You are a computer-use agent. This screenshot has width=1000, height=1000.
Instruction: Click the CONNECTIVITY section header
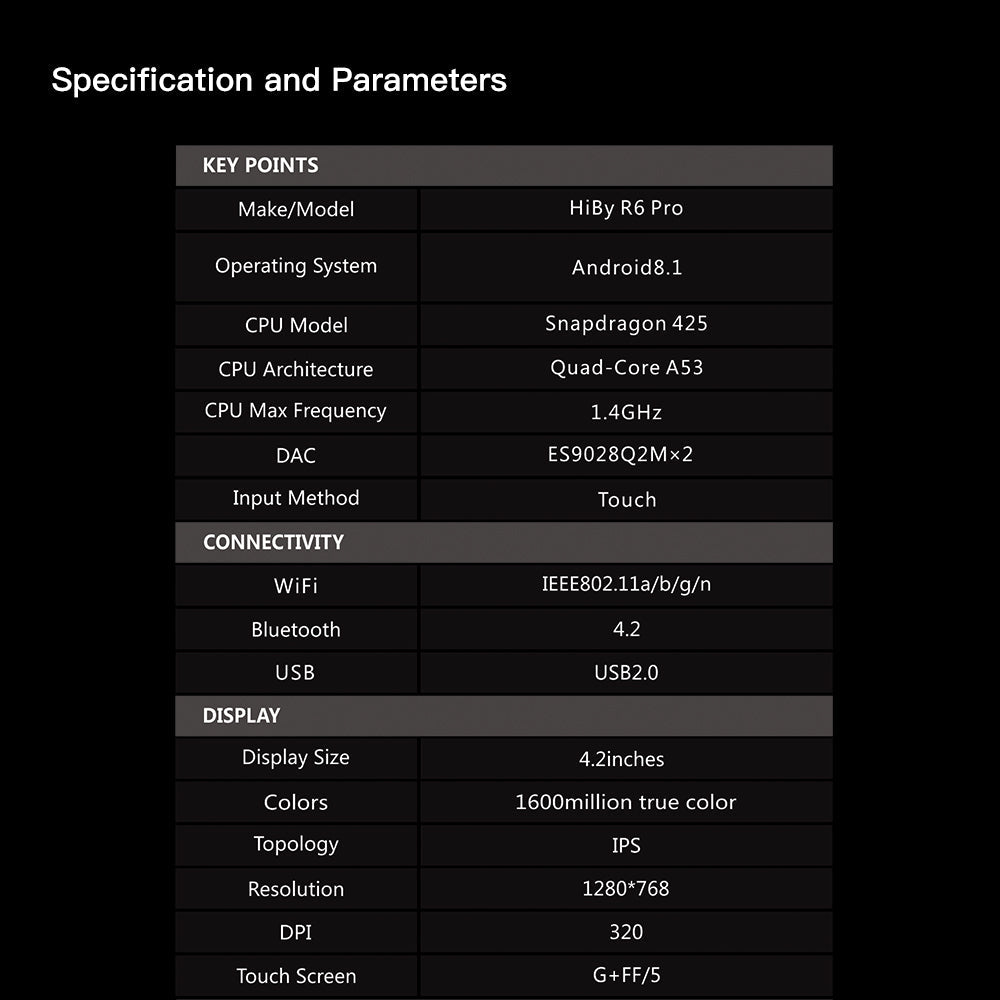coord(273,542)
